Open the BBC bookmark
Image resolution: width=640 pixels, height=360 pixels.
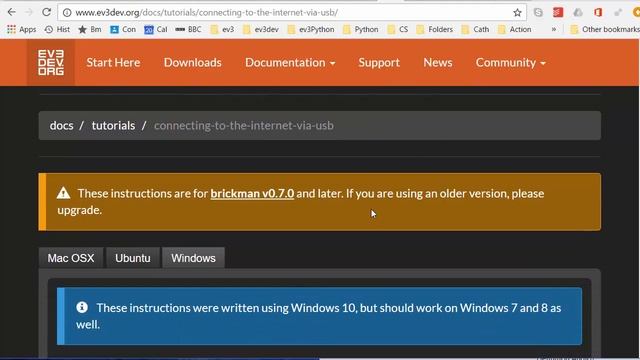click(188, 29)
